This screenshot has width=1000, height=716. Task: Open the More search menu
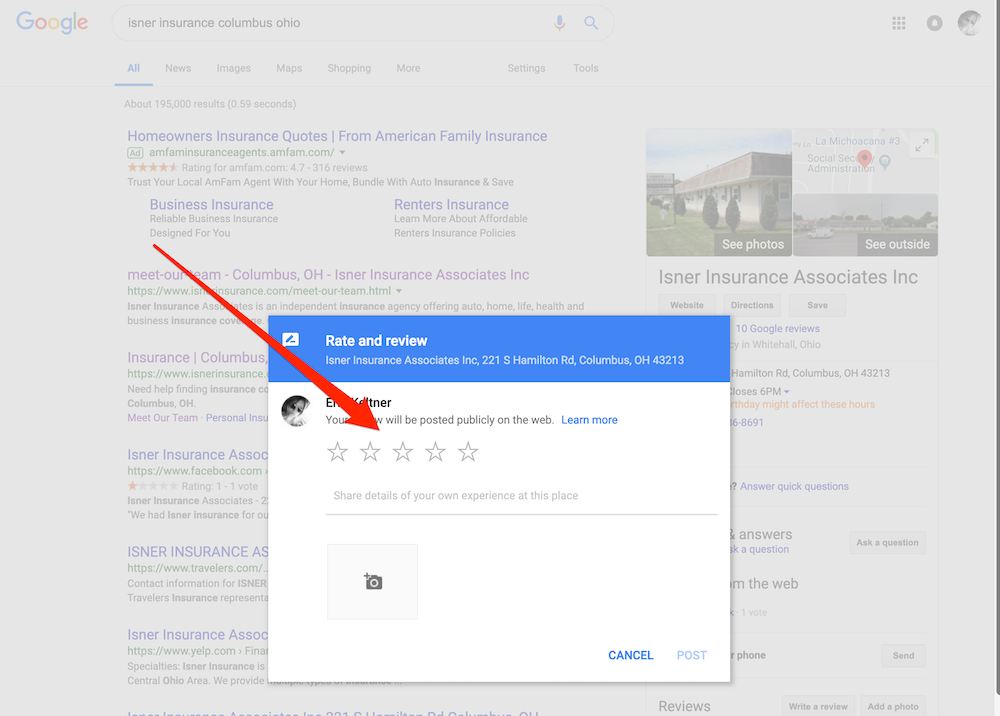point(408,68)
